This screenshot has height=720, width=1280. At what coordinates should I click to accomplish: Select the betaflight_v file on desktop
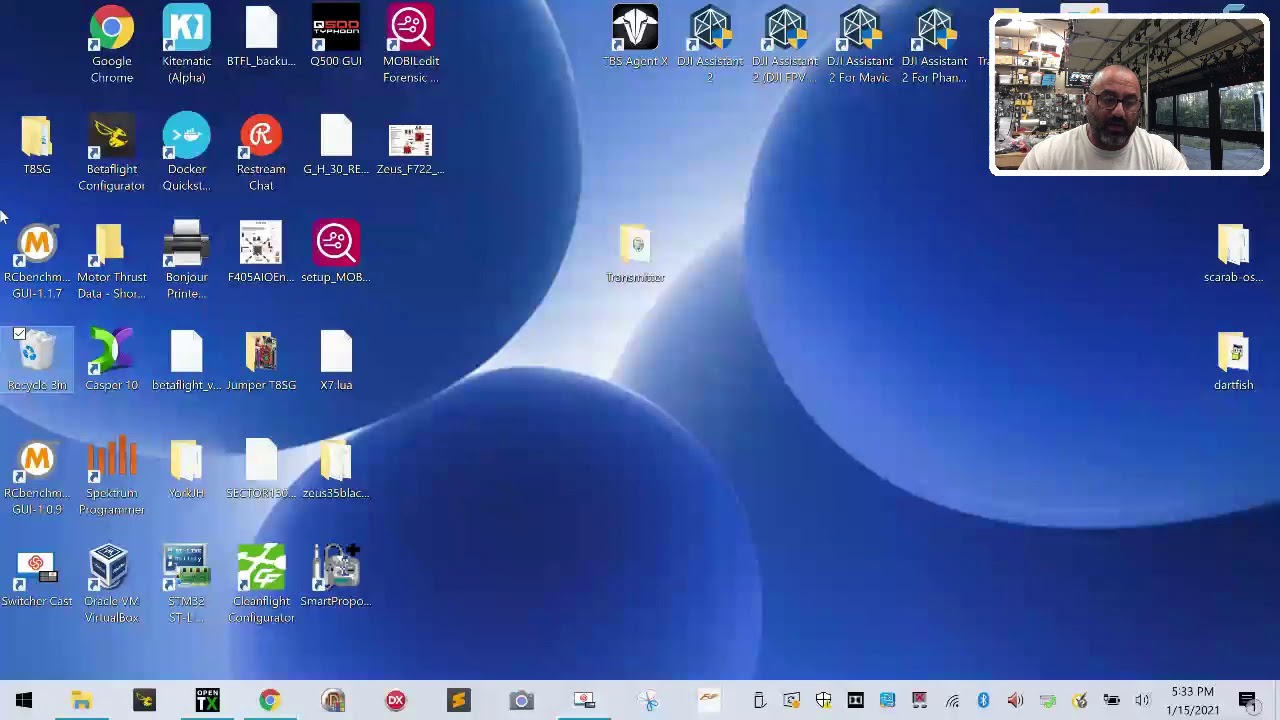pyautogui.click(x=186, y=361)
